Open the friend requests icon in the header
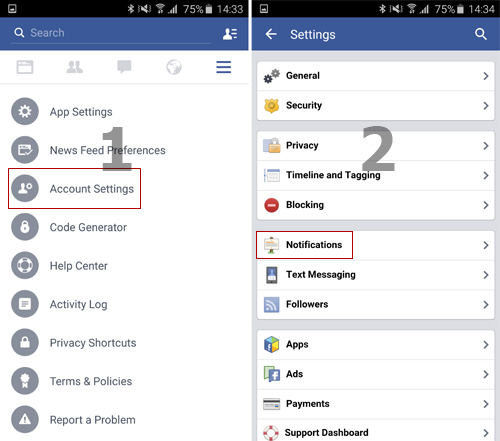The width and height of the screenshot is (500, 441). point(230,34)
